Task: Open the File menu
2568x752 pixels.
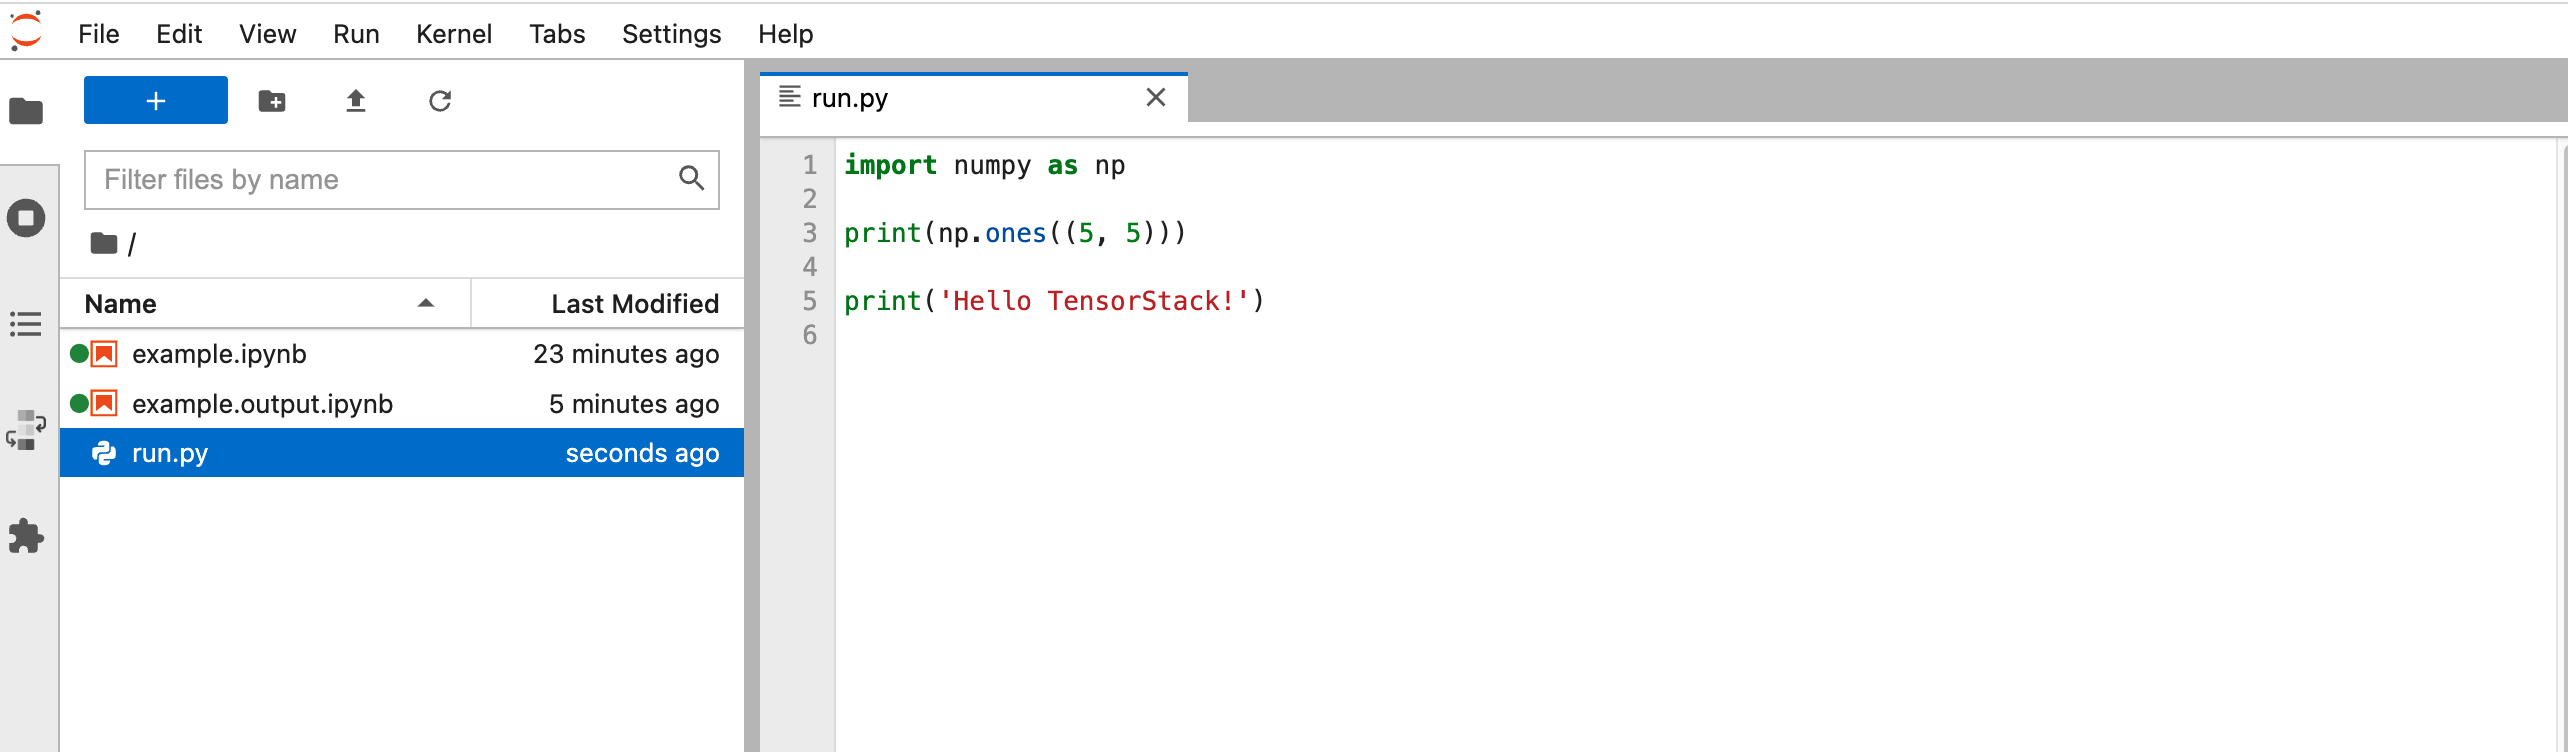Action: tap(99, 34)
